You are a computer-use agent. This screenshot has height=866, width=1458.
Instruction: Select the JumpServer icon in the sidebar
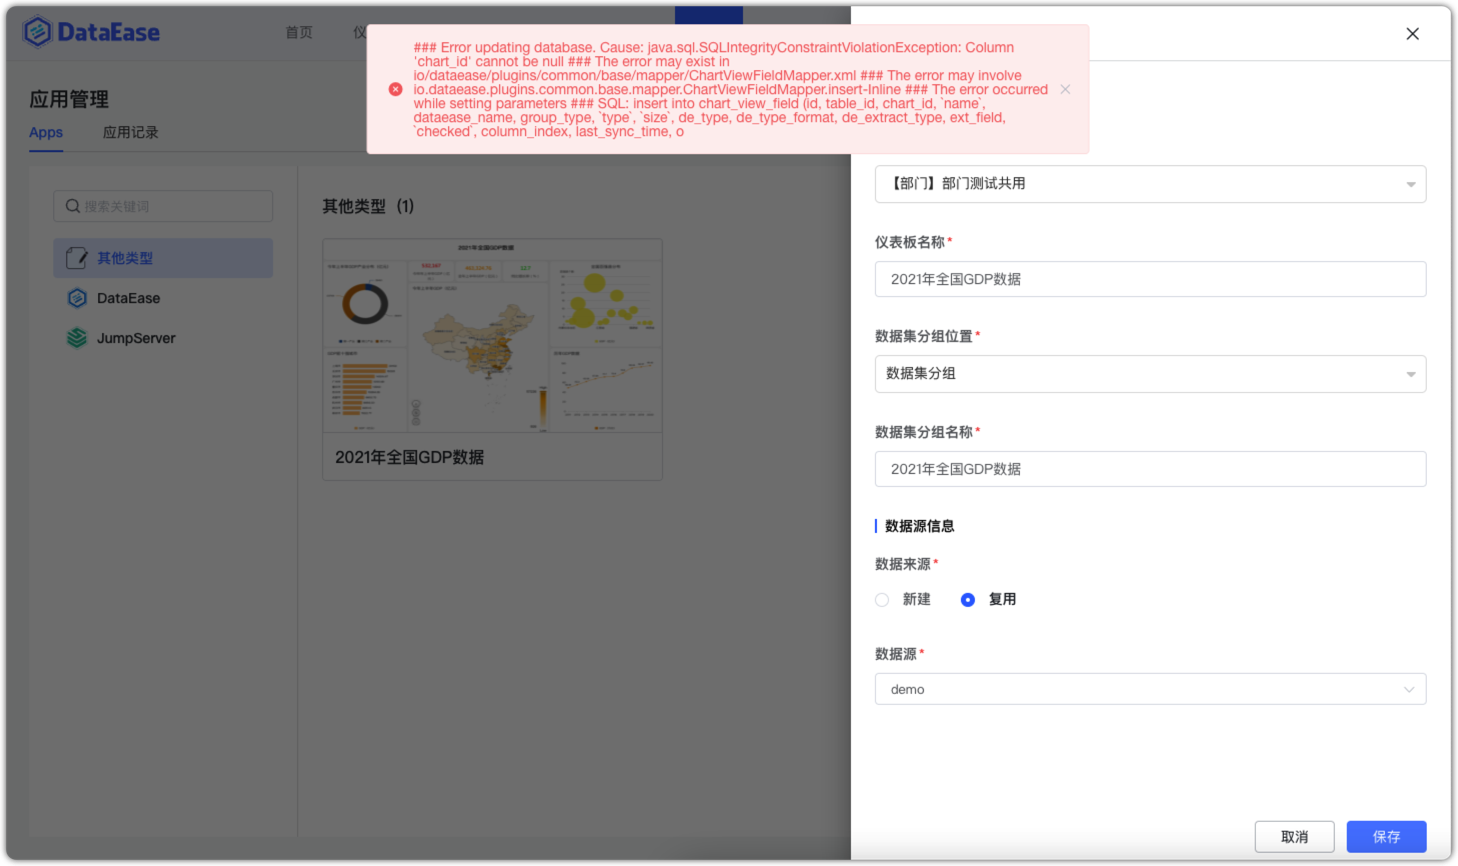[x=77, y=338]
